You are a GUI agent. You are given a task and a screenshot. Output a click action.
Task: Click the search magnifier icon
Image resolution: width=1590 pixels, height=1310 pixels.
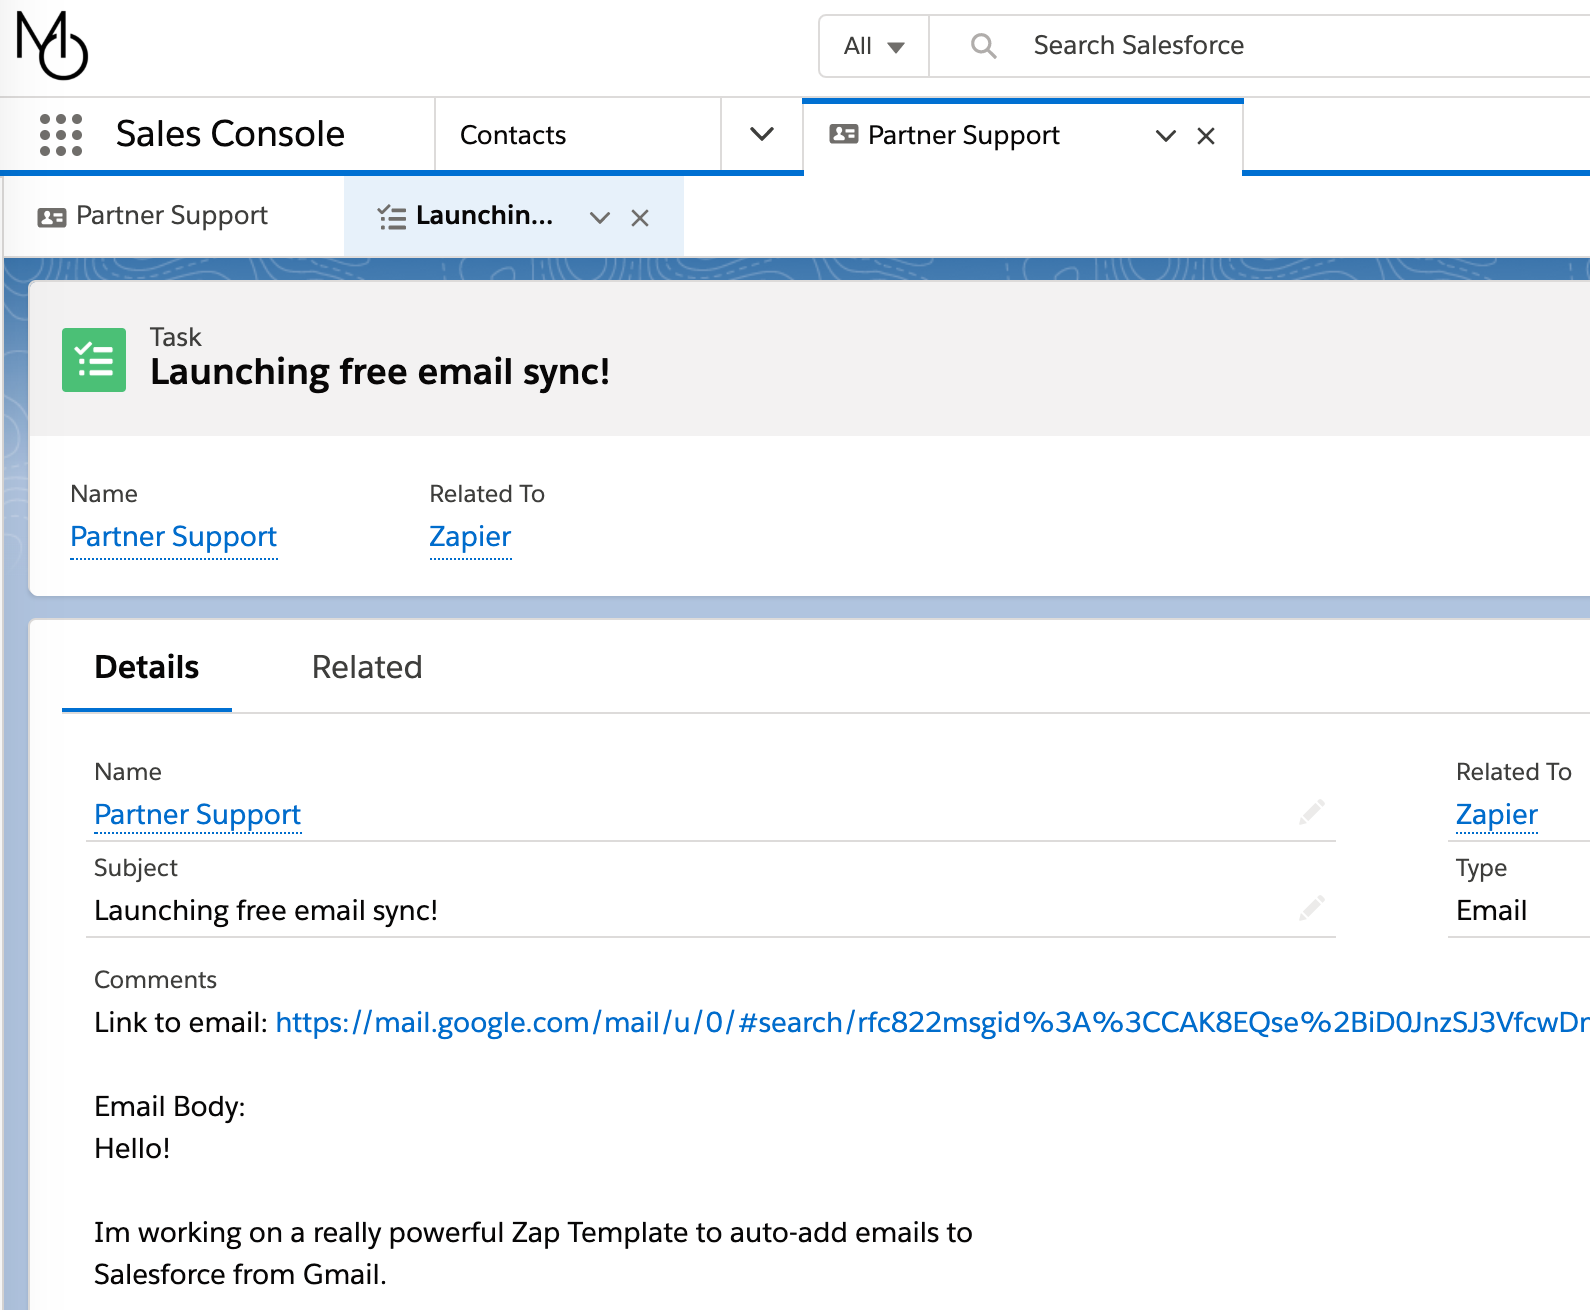click(983, 46)
